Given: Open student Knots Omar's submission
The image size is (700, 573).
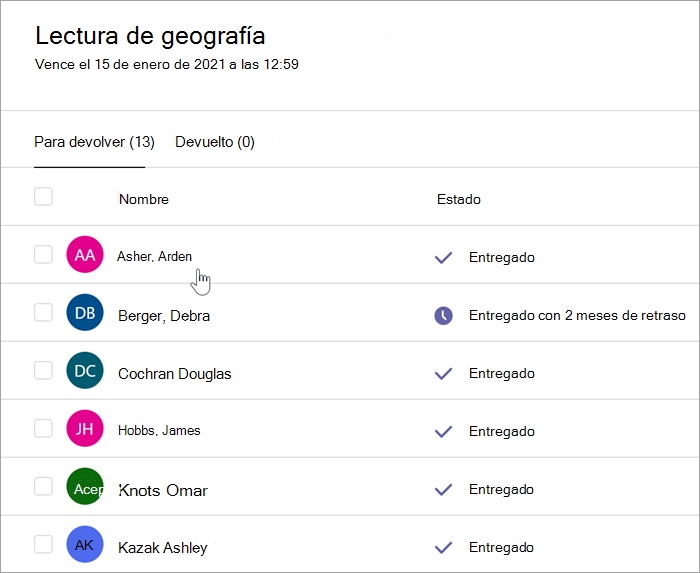Looking at the screenshot, I should [163, 490].
